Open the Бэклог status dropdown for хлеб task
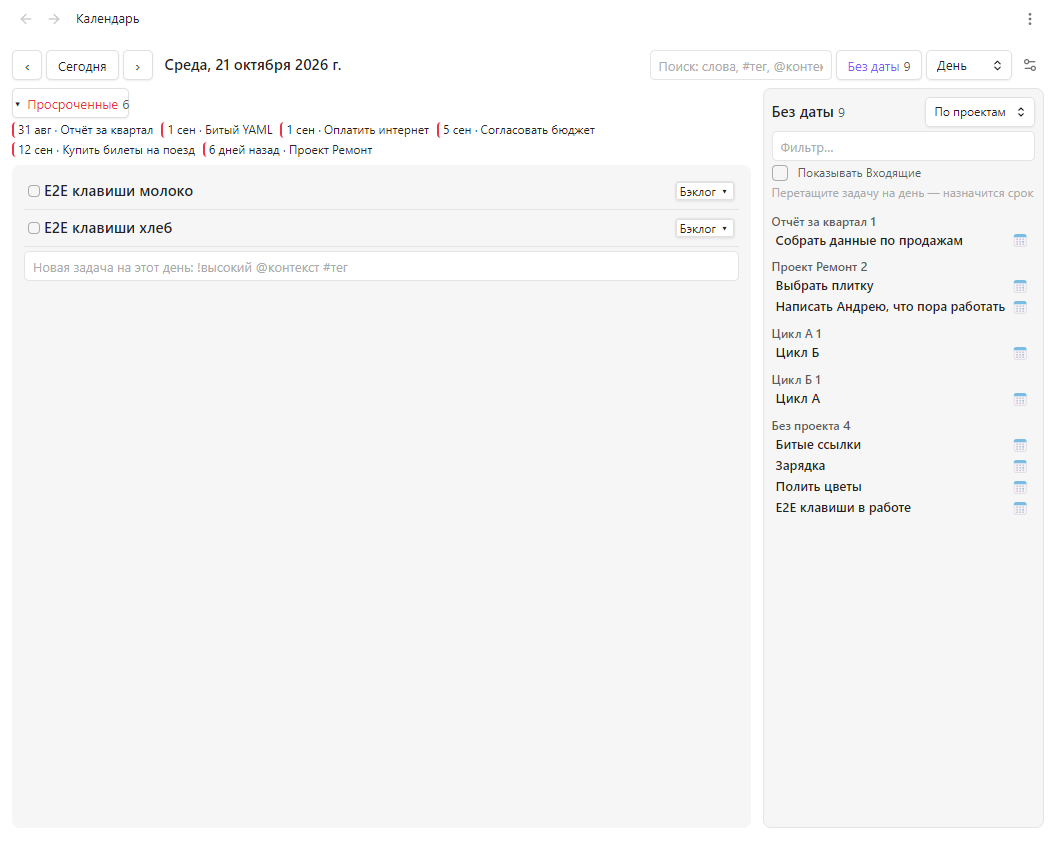 coord(704,229)
